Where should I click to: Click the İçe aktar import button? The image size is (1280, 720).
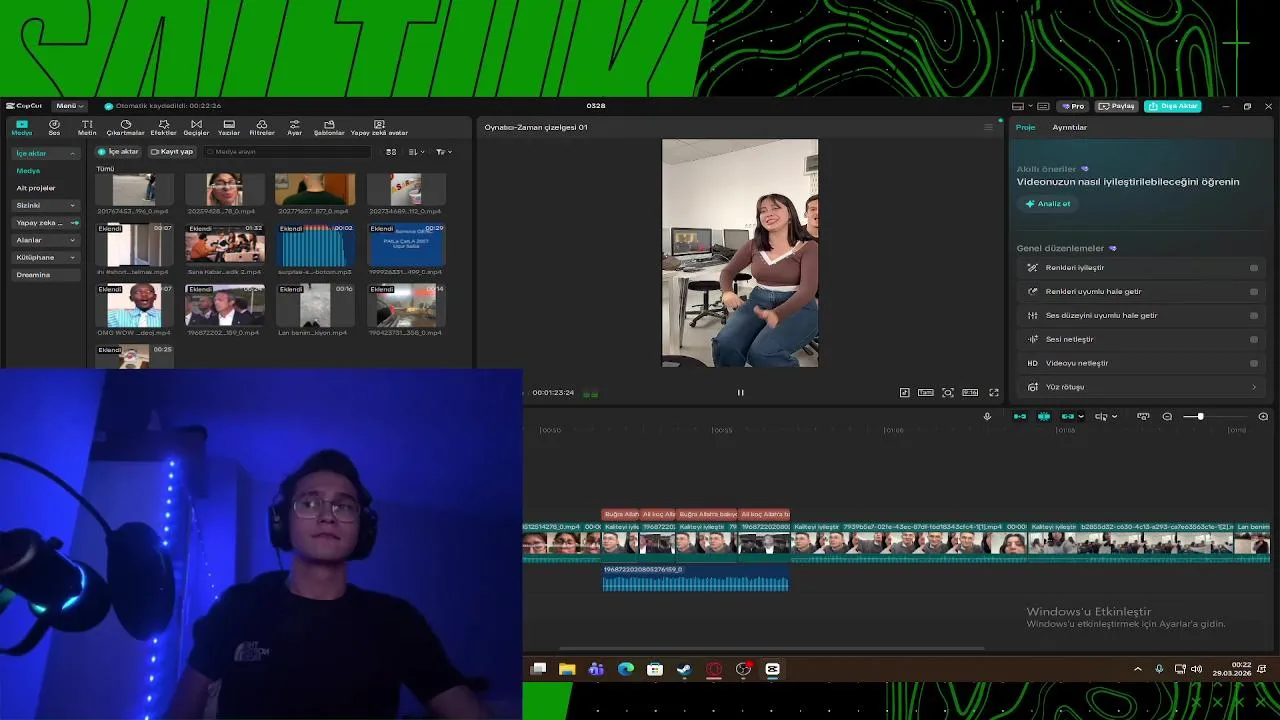click(118, 152)
